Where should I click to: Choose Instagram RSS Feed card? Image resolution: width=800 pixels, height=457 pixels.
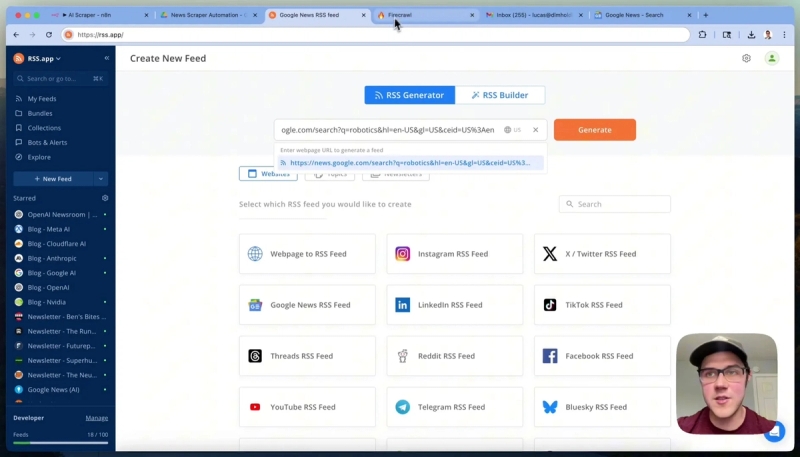[x=455, y=253]
